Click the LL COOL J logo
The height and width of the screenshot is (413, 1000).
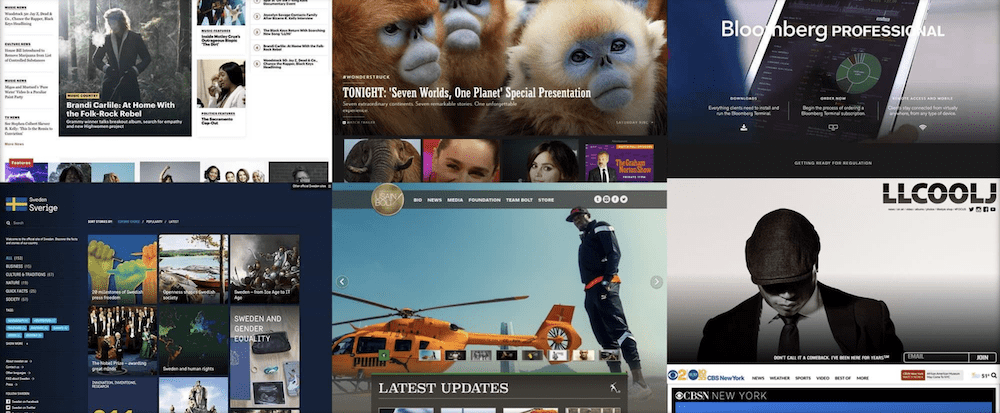coord(939,193)
